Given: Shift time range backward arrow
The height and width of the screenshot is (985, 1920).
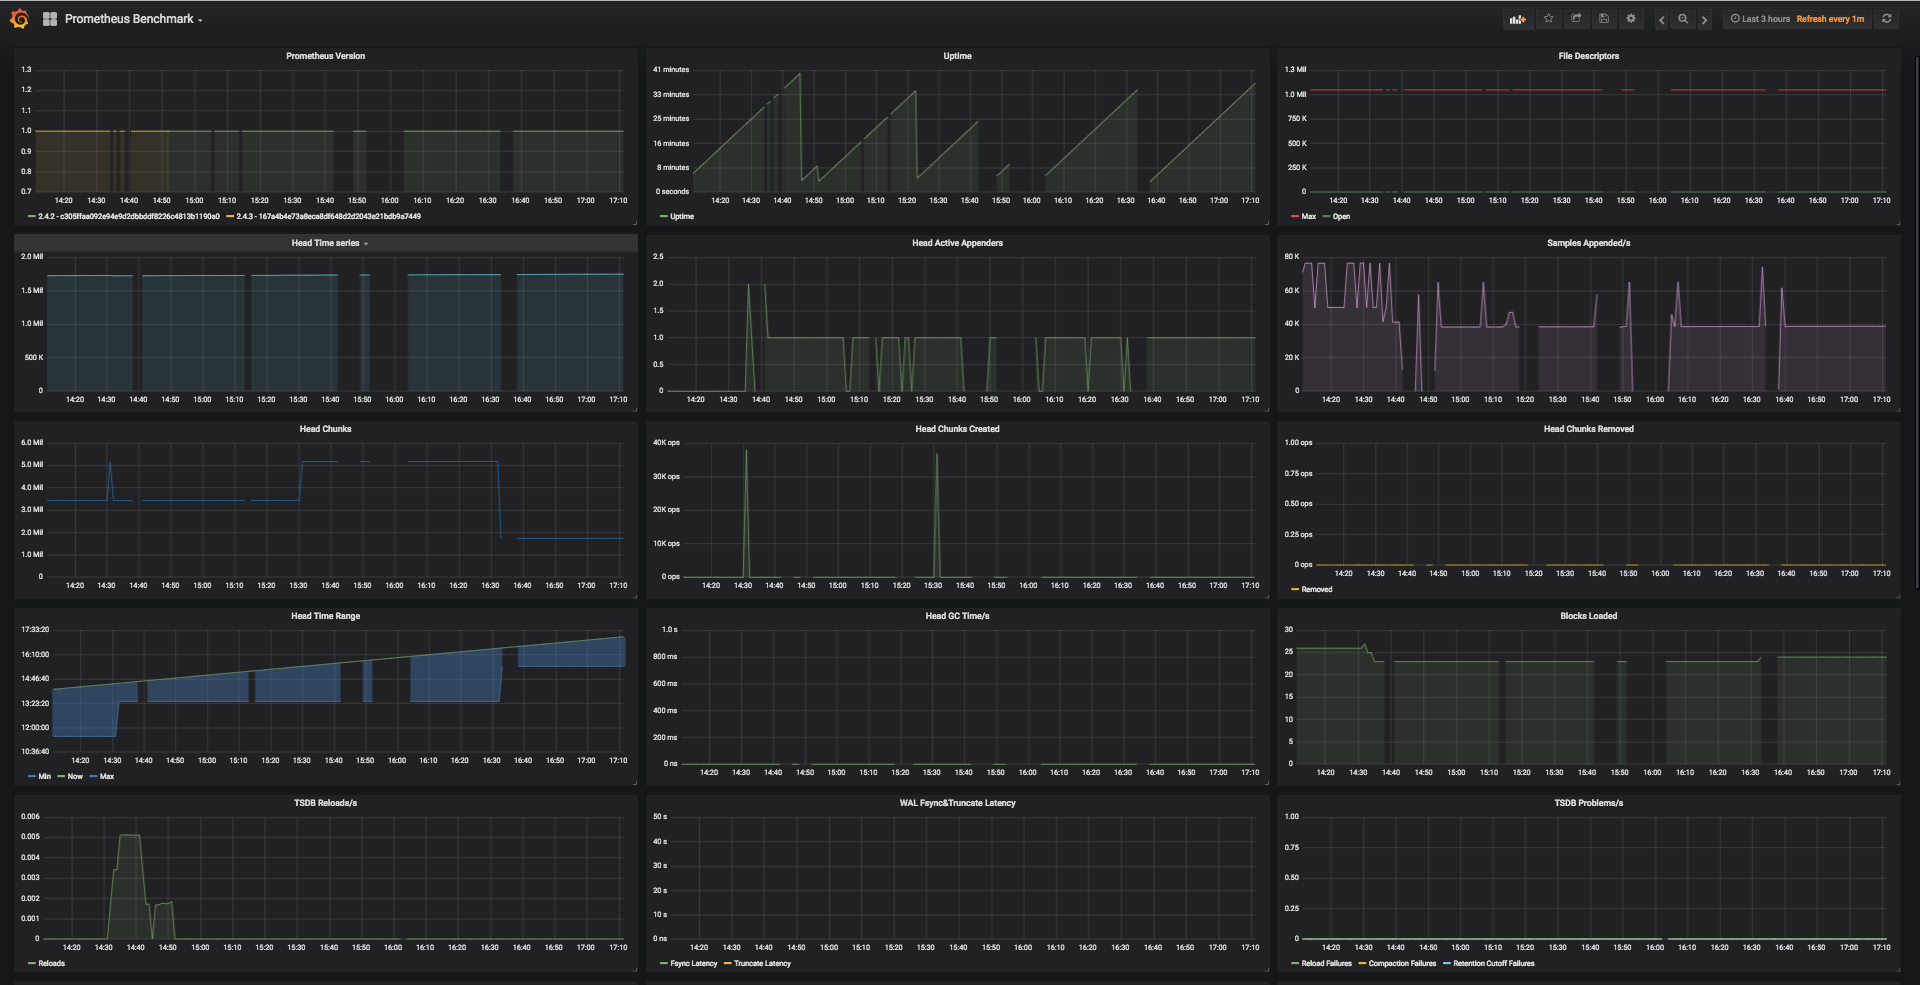Looking at the screenshot, I should pyautogui.click(x=1661, y=19).
